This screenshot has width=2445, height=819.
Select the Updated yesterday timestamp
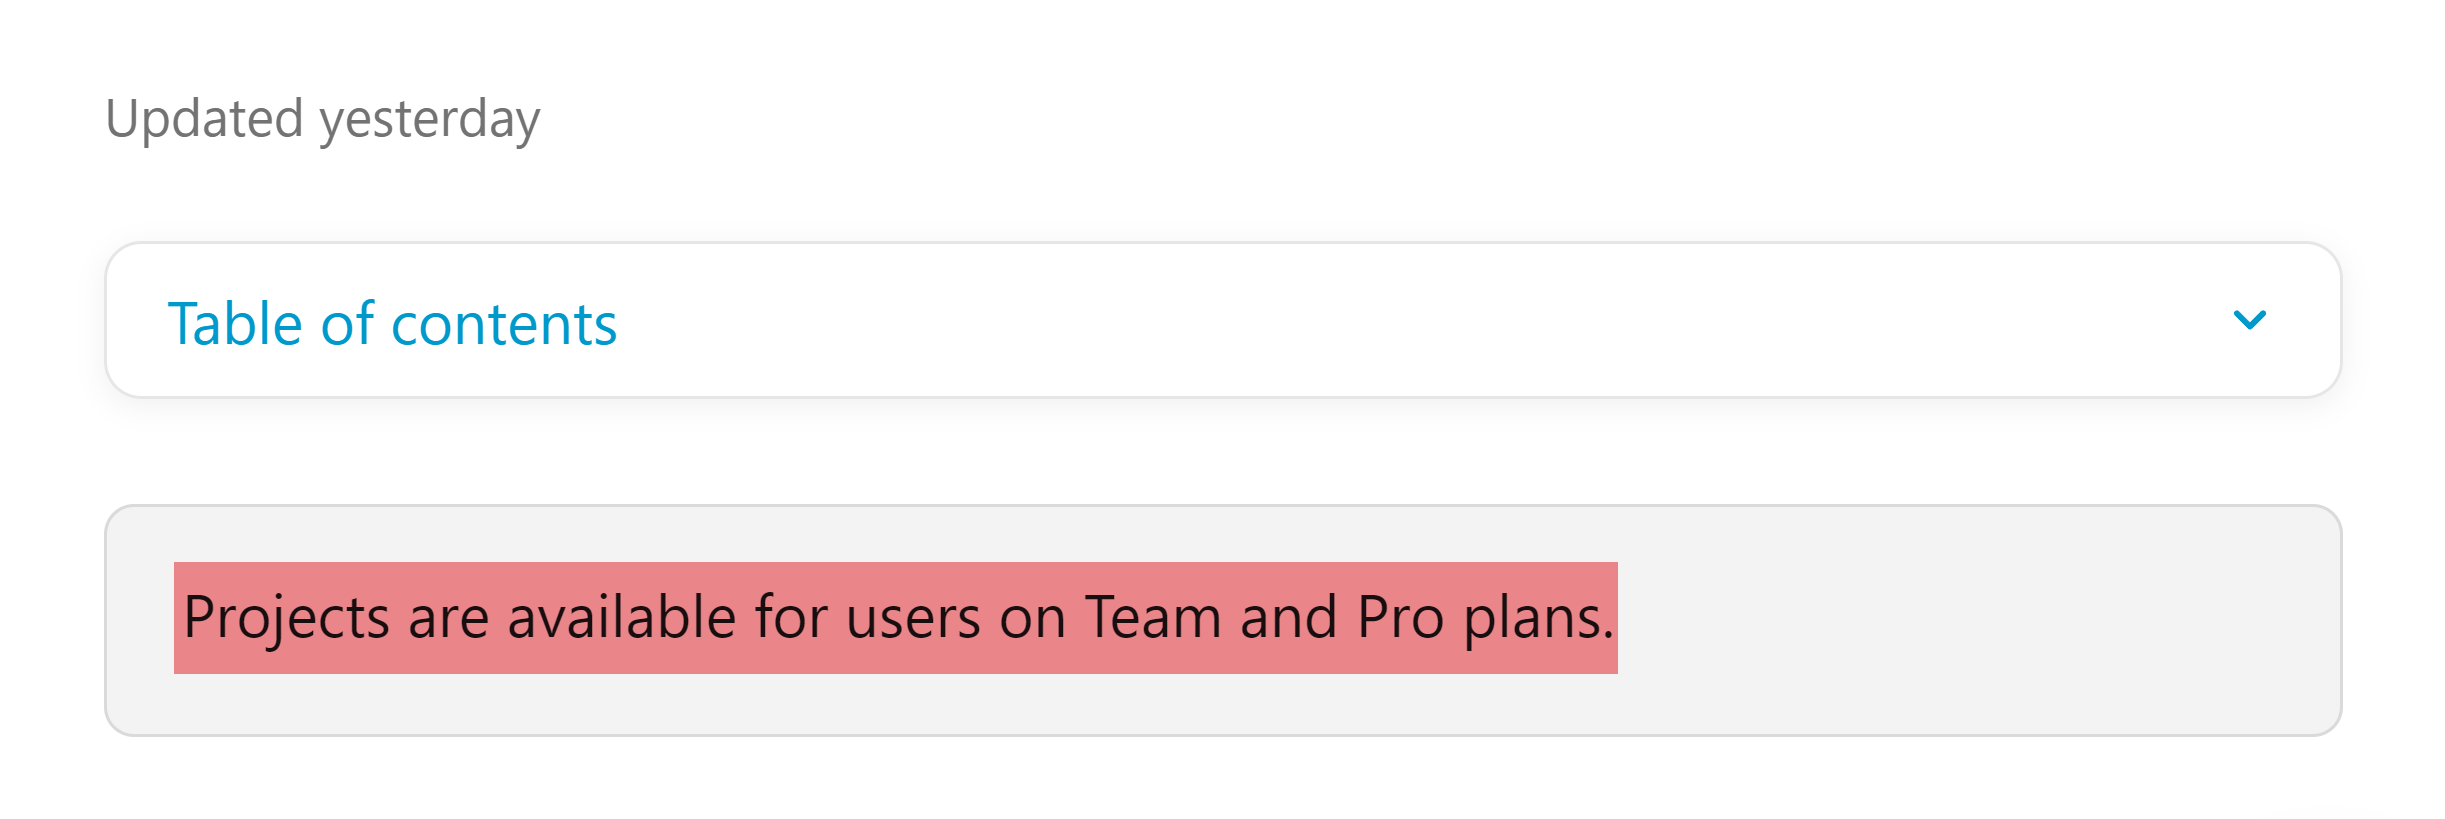(322, 119)
